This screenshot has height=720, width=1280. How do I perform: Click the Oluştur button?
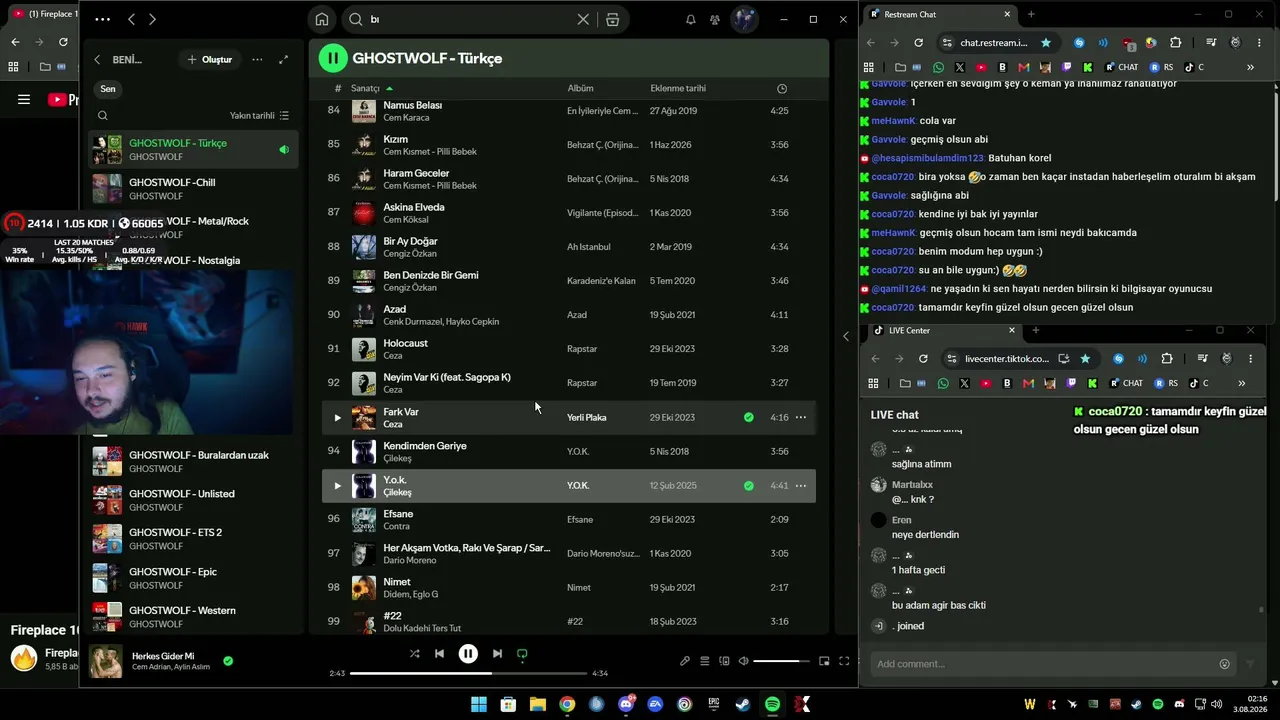pos(209,60)
